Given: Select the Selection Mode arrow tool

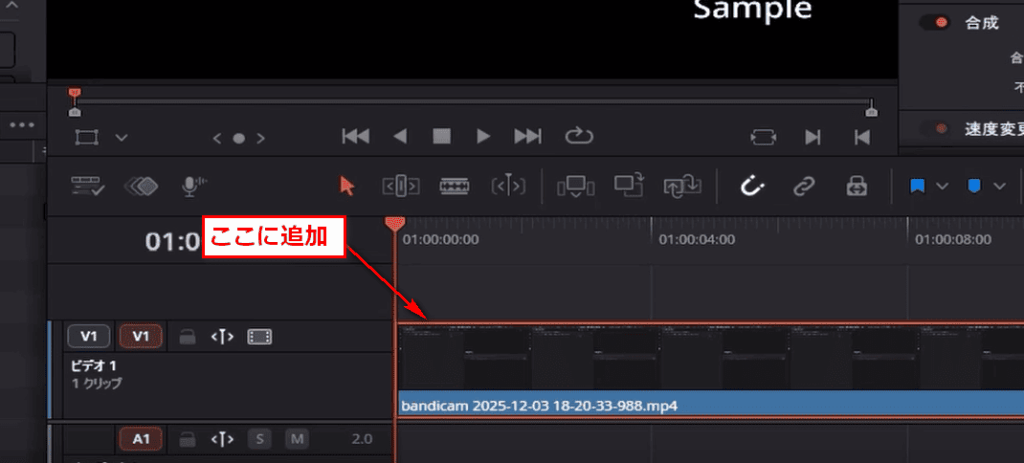Looking at the screenshot, I should (x=347, y=186).
